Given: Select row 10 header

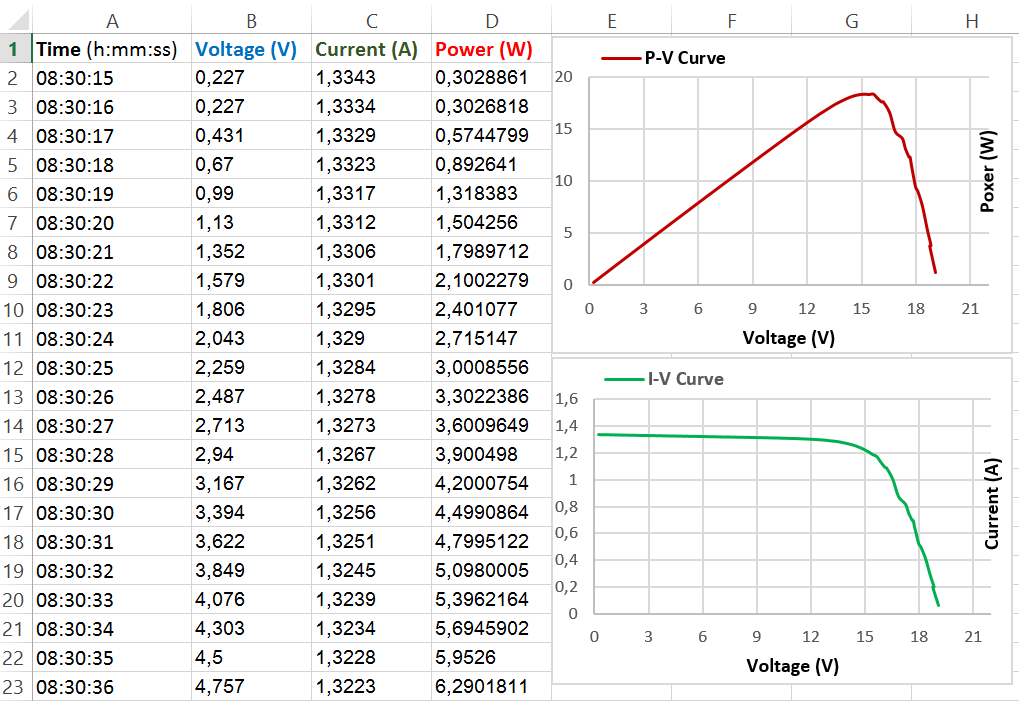Looking at the screenshot, I should pos(15,309).
